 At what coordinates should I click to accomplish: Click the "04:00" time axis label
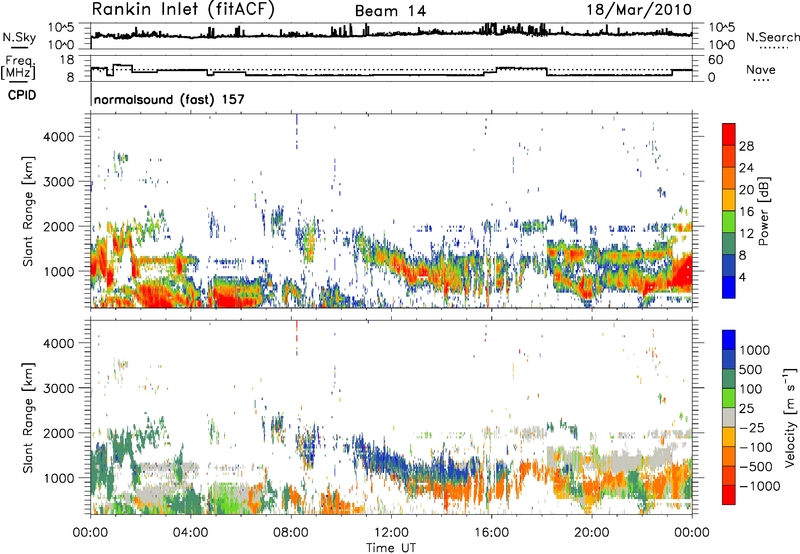point(190,533)
